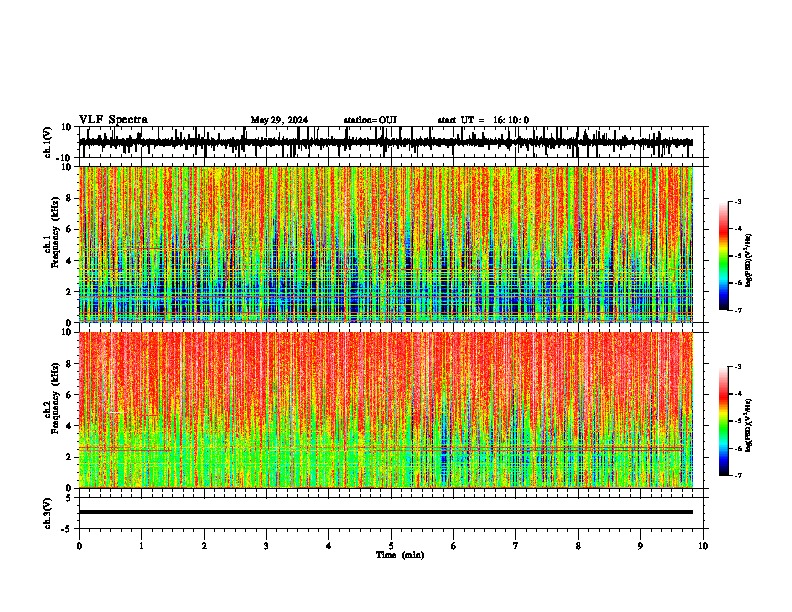
Task: Click the "ch.1(V)" waveform axis label
Action: (x=48, y=142)
